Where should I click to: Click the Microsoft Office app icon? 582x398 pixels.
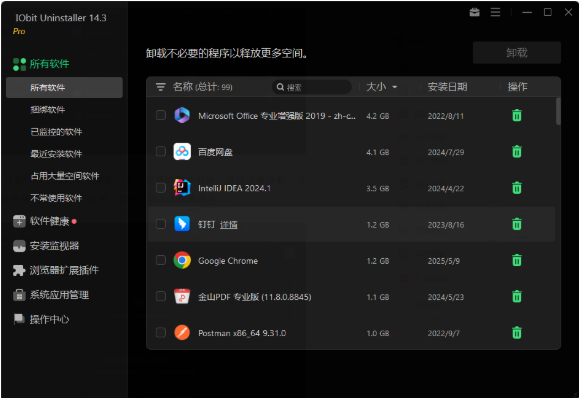coord(182,115)
